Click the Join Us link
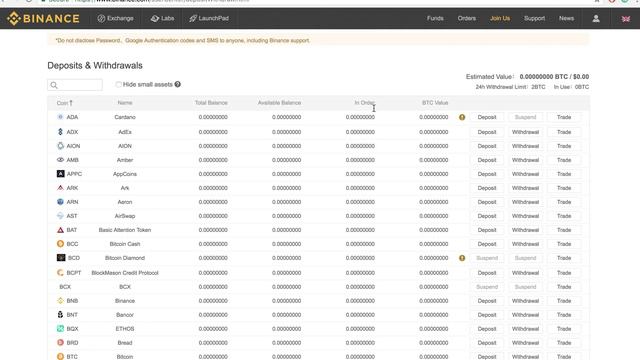The width and height of the screenshot is (640, 360). 500,18
